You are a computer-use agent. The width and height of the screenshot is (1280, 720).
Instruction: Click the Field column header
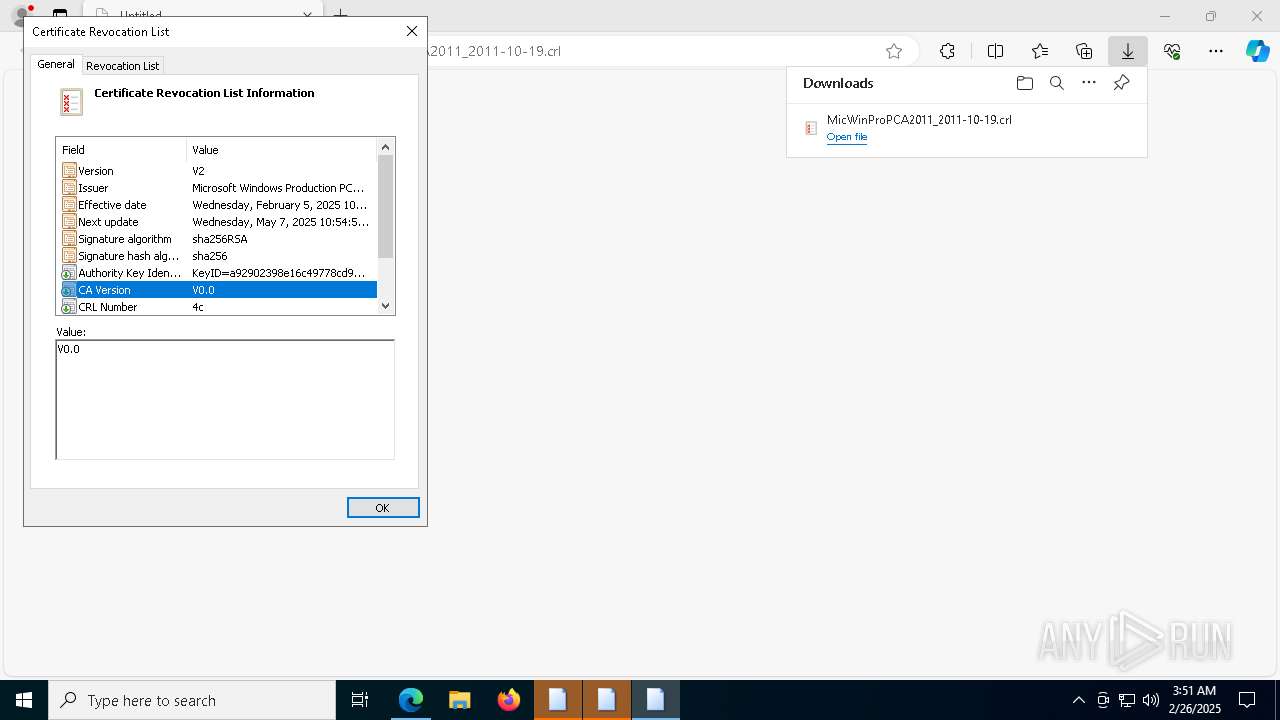pyautogui.click(x=122, y=150)
